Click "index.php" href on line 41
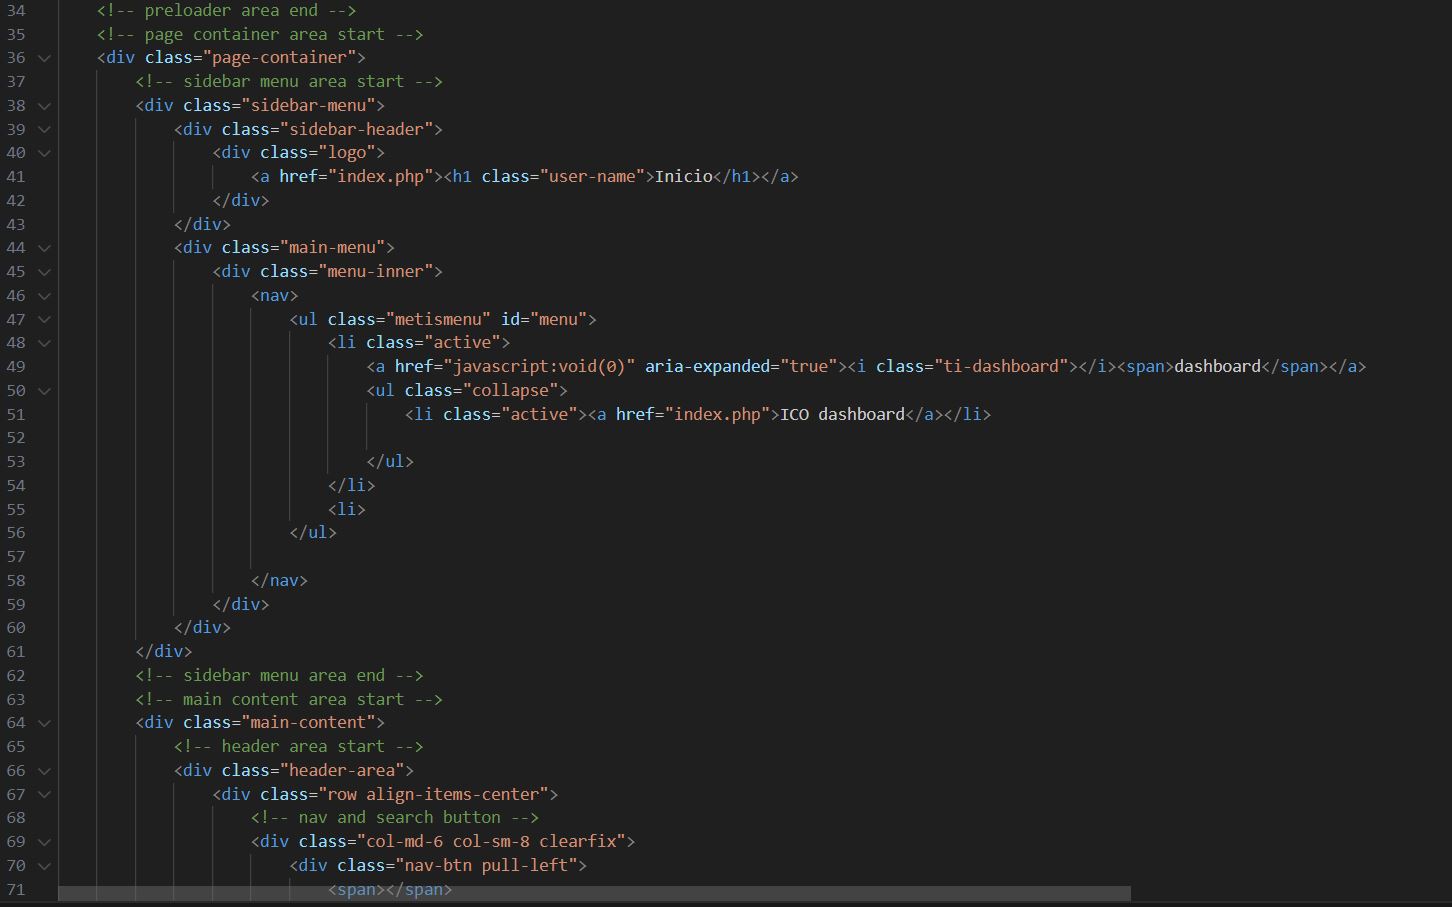The image size is (1452, 907). 380,176
